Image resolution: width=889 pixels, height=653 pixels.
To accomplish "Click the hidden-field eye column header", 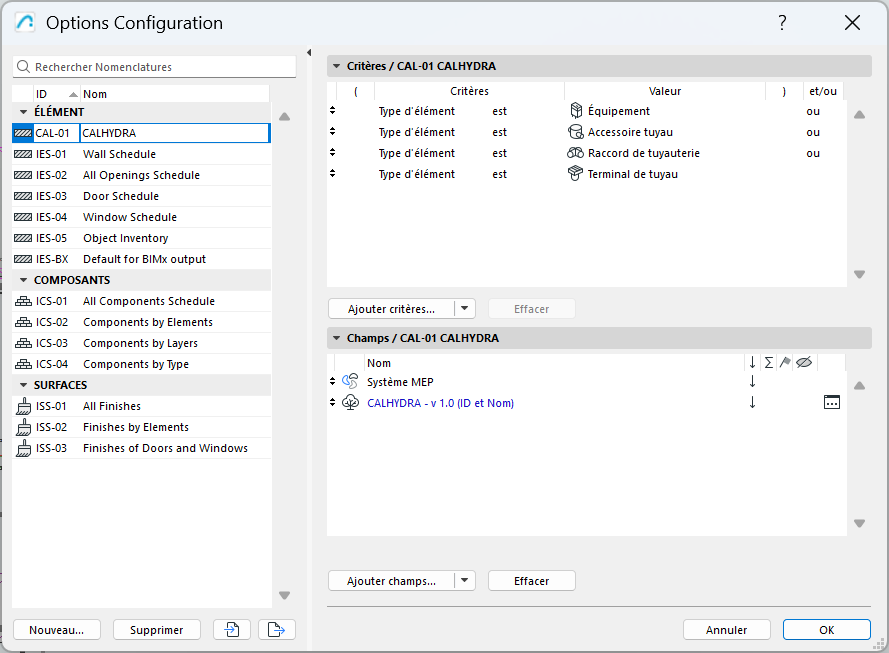I will point(803,362).
